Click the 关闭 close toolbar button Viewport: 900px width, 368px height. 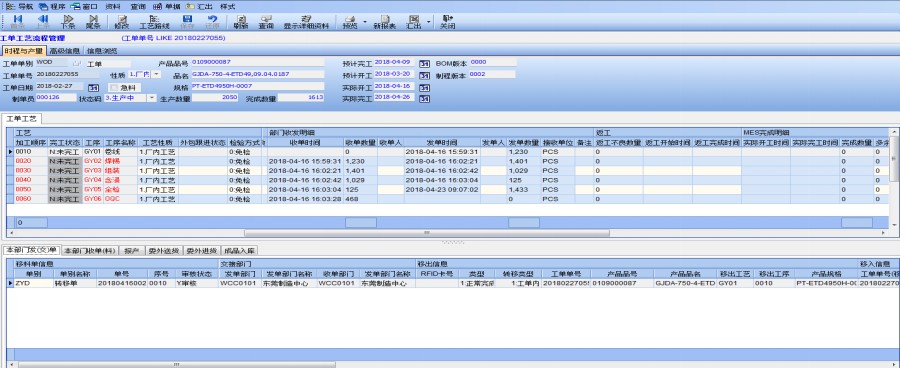448,22
